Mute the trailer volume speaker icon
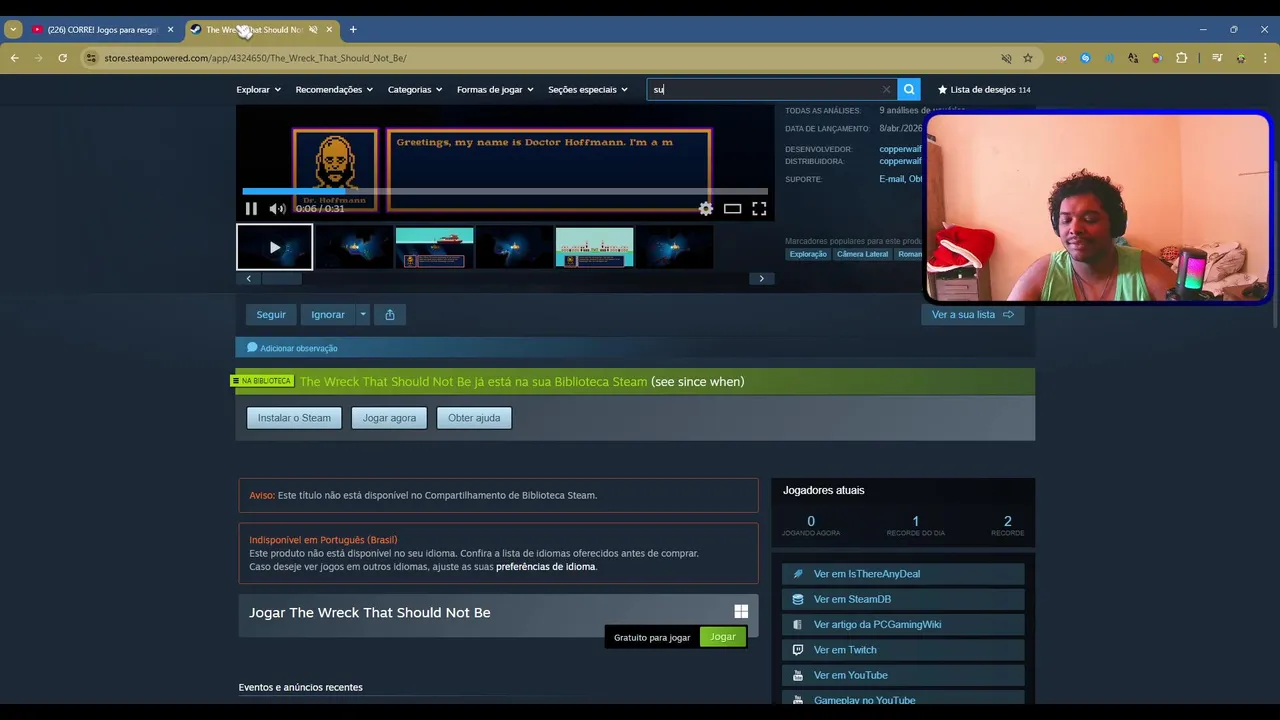1280x720 pixels. (277, 209)
